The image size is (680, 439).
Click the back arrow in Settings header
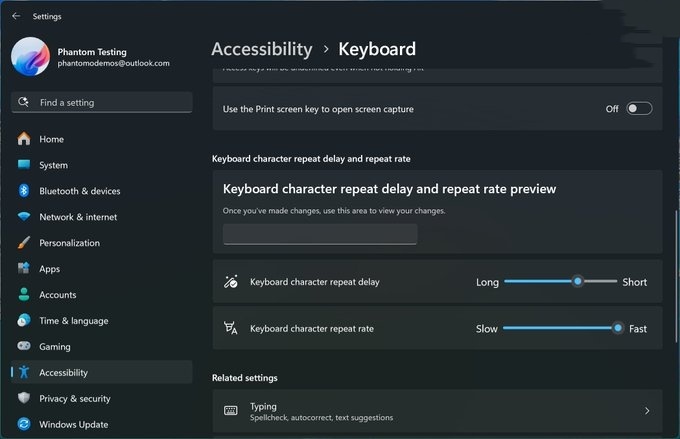coord(16,16)
